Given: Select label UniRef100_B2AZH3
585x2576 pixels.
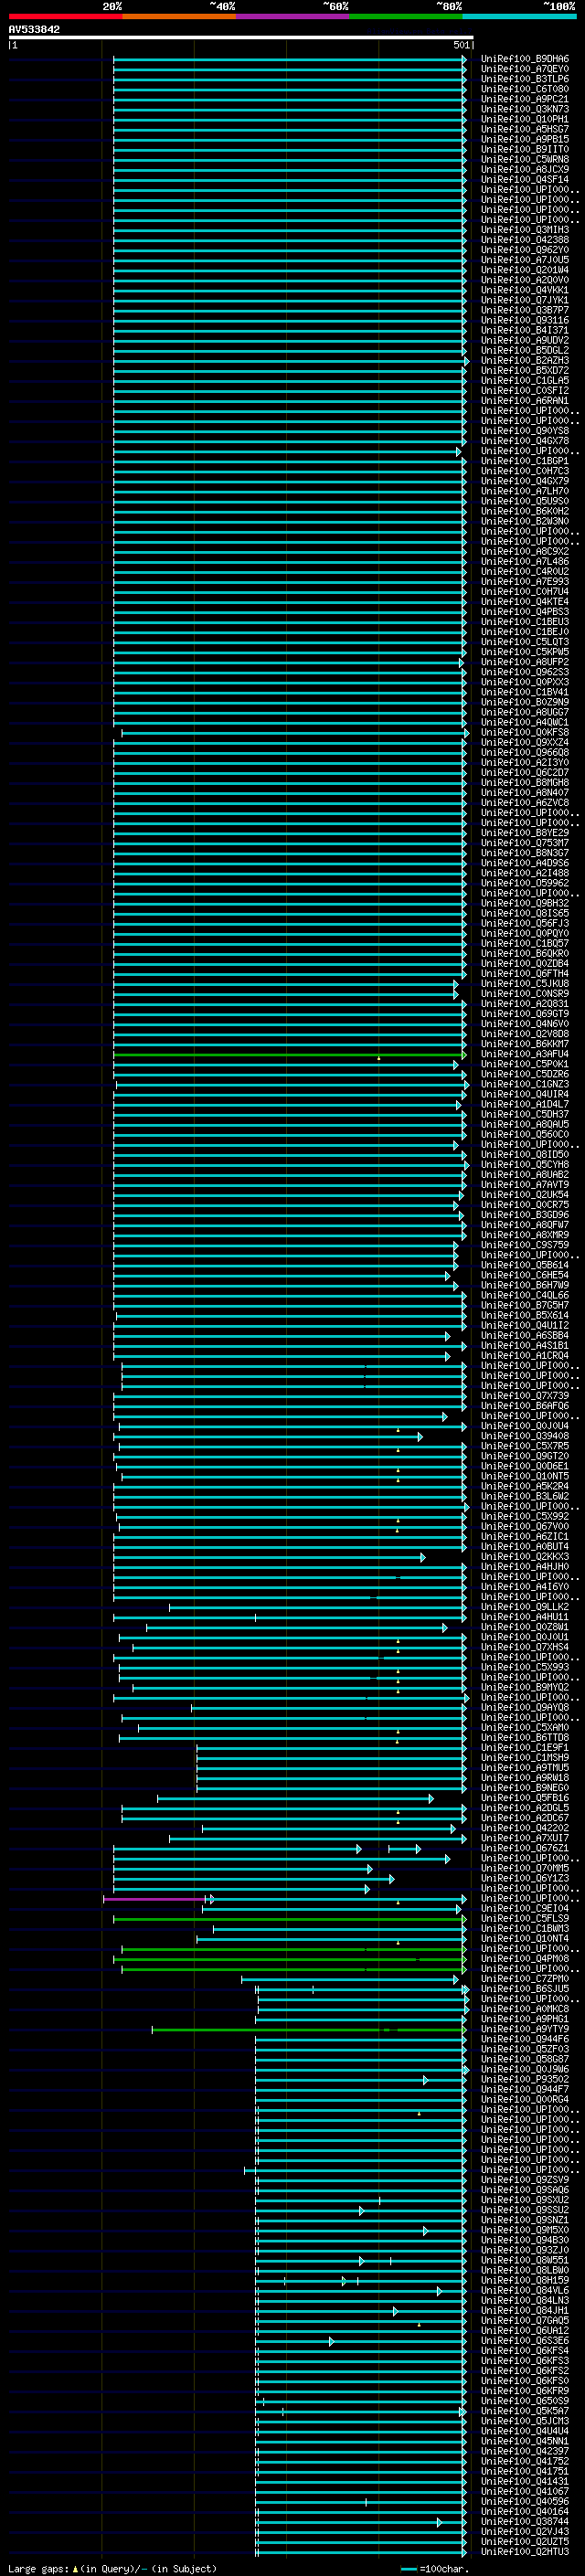Looking at the screenshot, I should pos(525,361).
